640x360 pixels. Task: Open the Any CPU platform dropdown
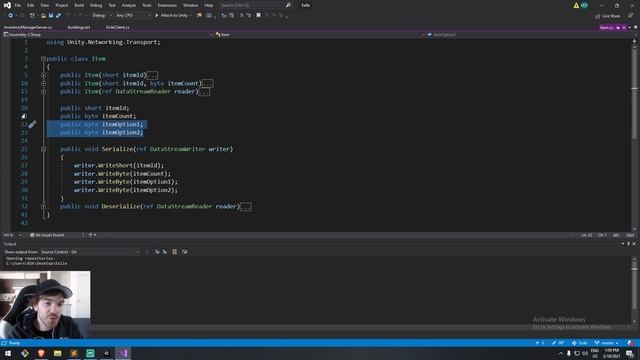pos(133,16)
